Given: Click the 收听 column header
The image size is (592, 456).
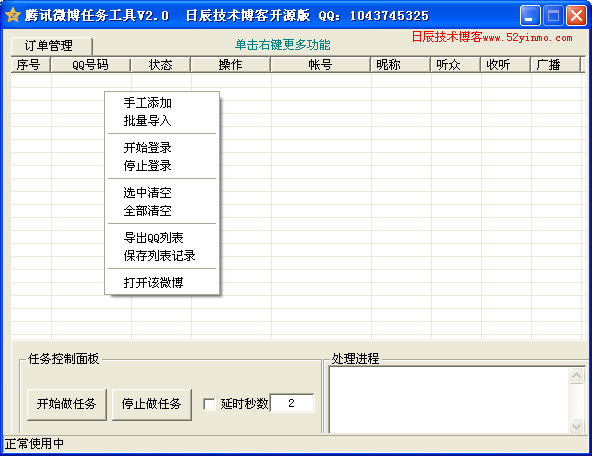Looking at the screenshot, I should [x=506, y=65].
